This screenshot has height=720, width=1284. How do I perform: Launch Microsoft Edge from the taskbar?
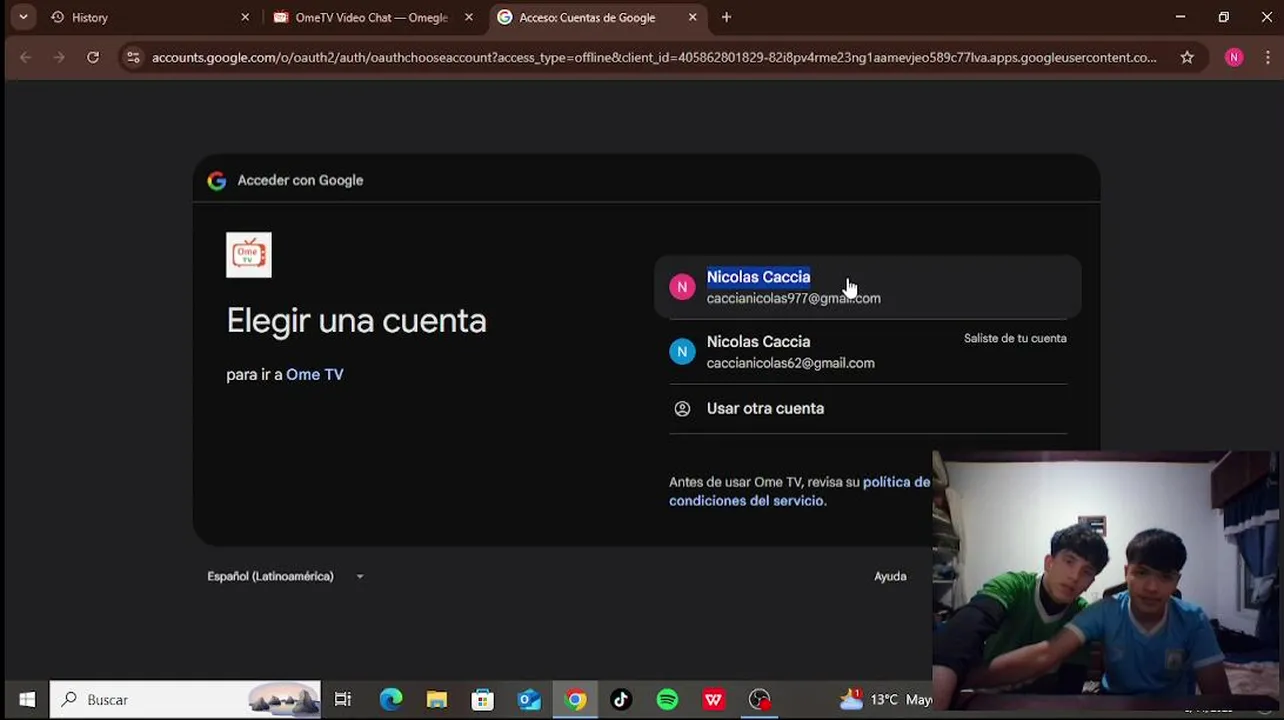(x=391, y=700)
